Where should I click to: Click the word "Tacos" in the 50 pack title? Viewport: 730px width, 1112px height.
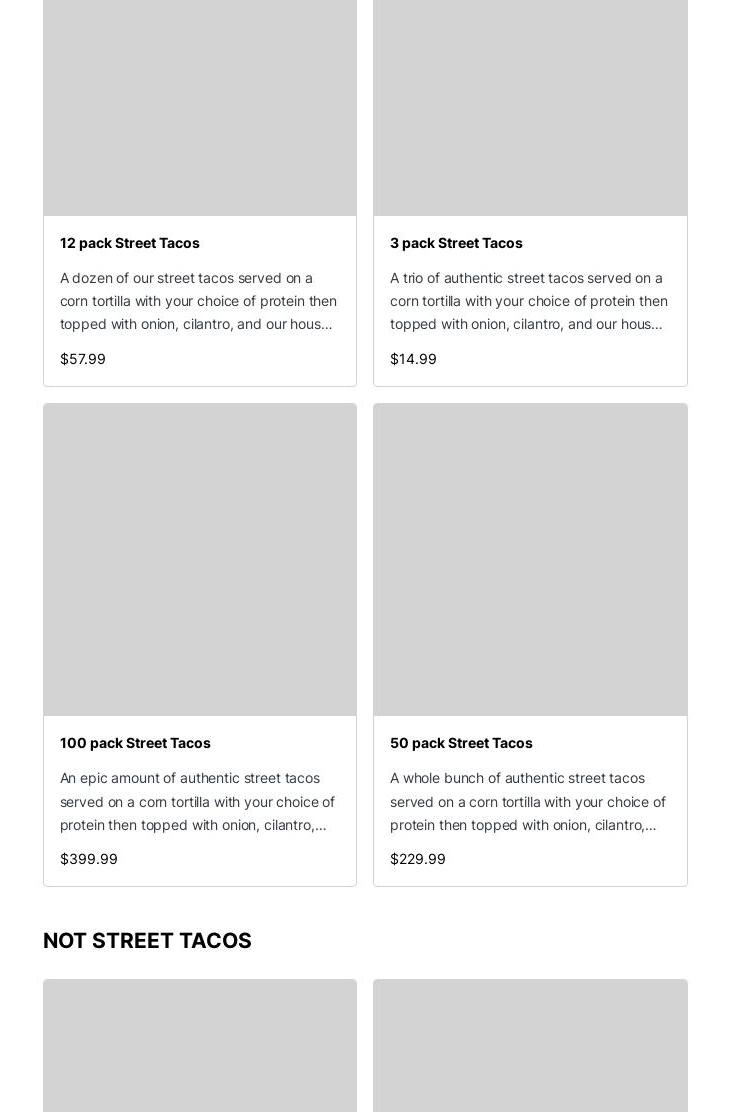tap(512, 743)
